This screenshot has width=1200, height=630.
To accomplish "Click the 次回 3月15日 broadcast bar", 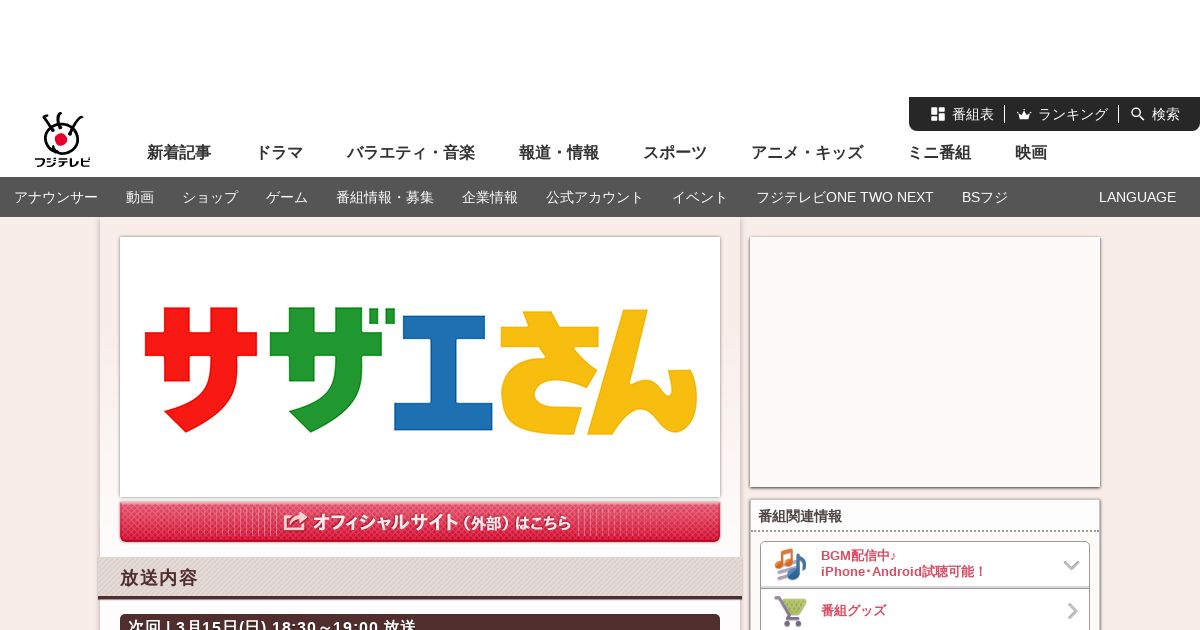I will pyautogui.click(x=420, y=622).
